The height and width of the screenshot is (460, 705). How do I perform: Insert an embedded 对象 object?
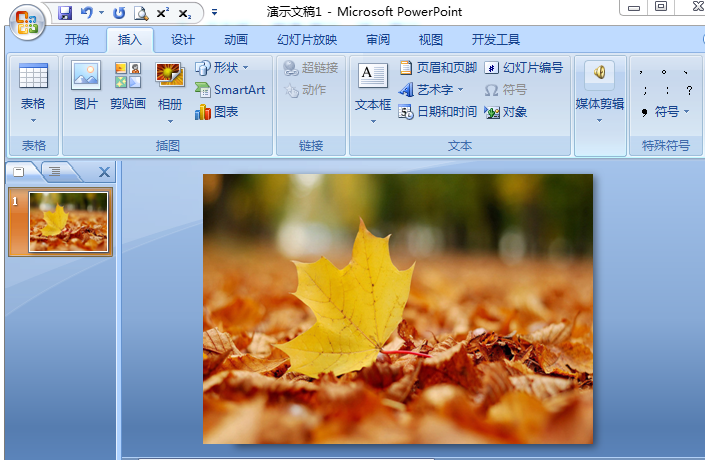505,112
